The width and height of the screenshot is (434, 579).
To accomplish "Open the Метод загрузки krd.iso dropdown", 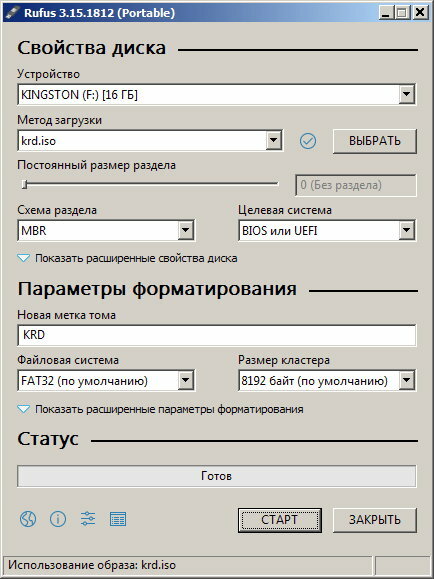I will [x=150, y=141].
